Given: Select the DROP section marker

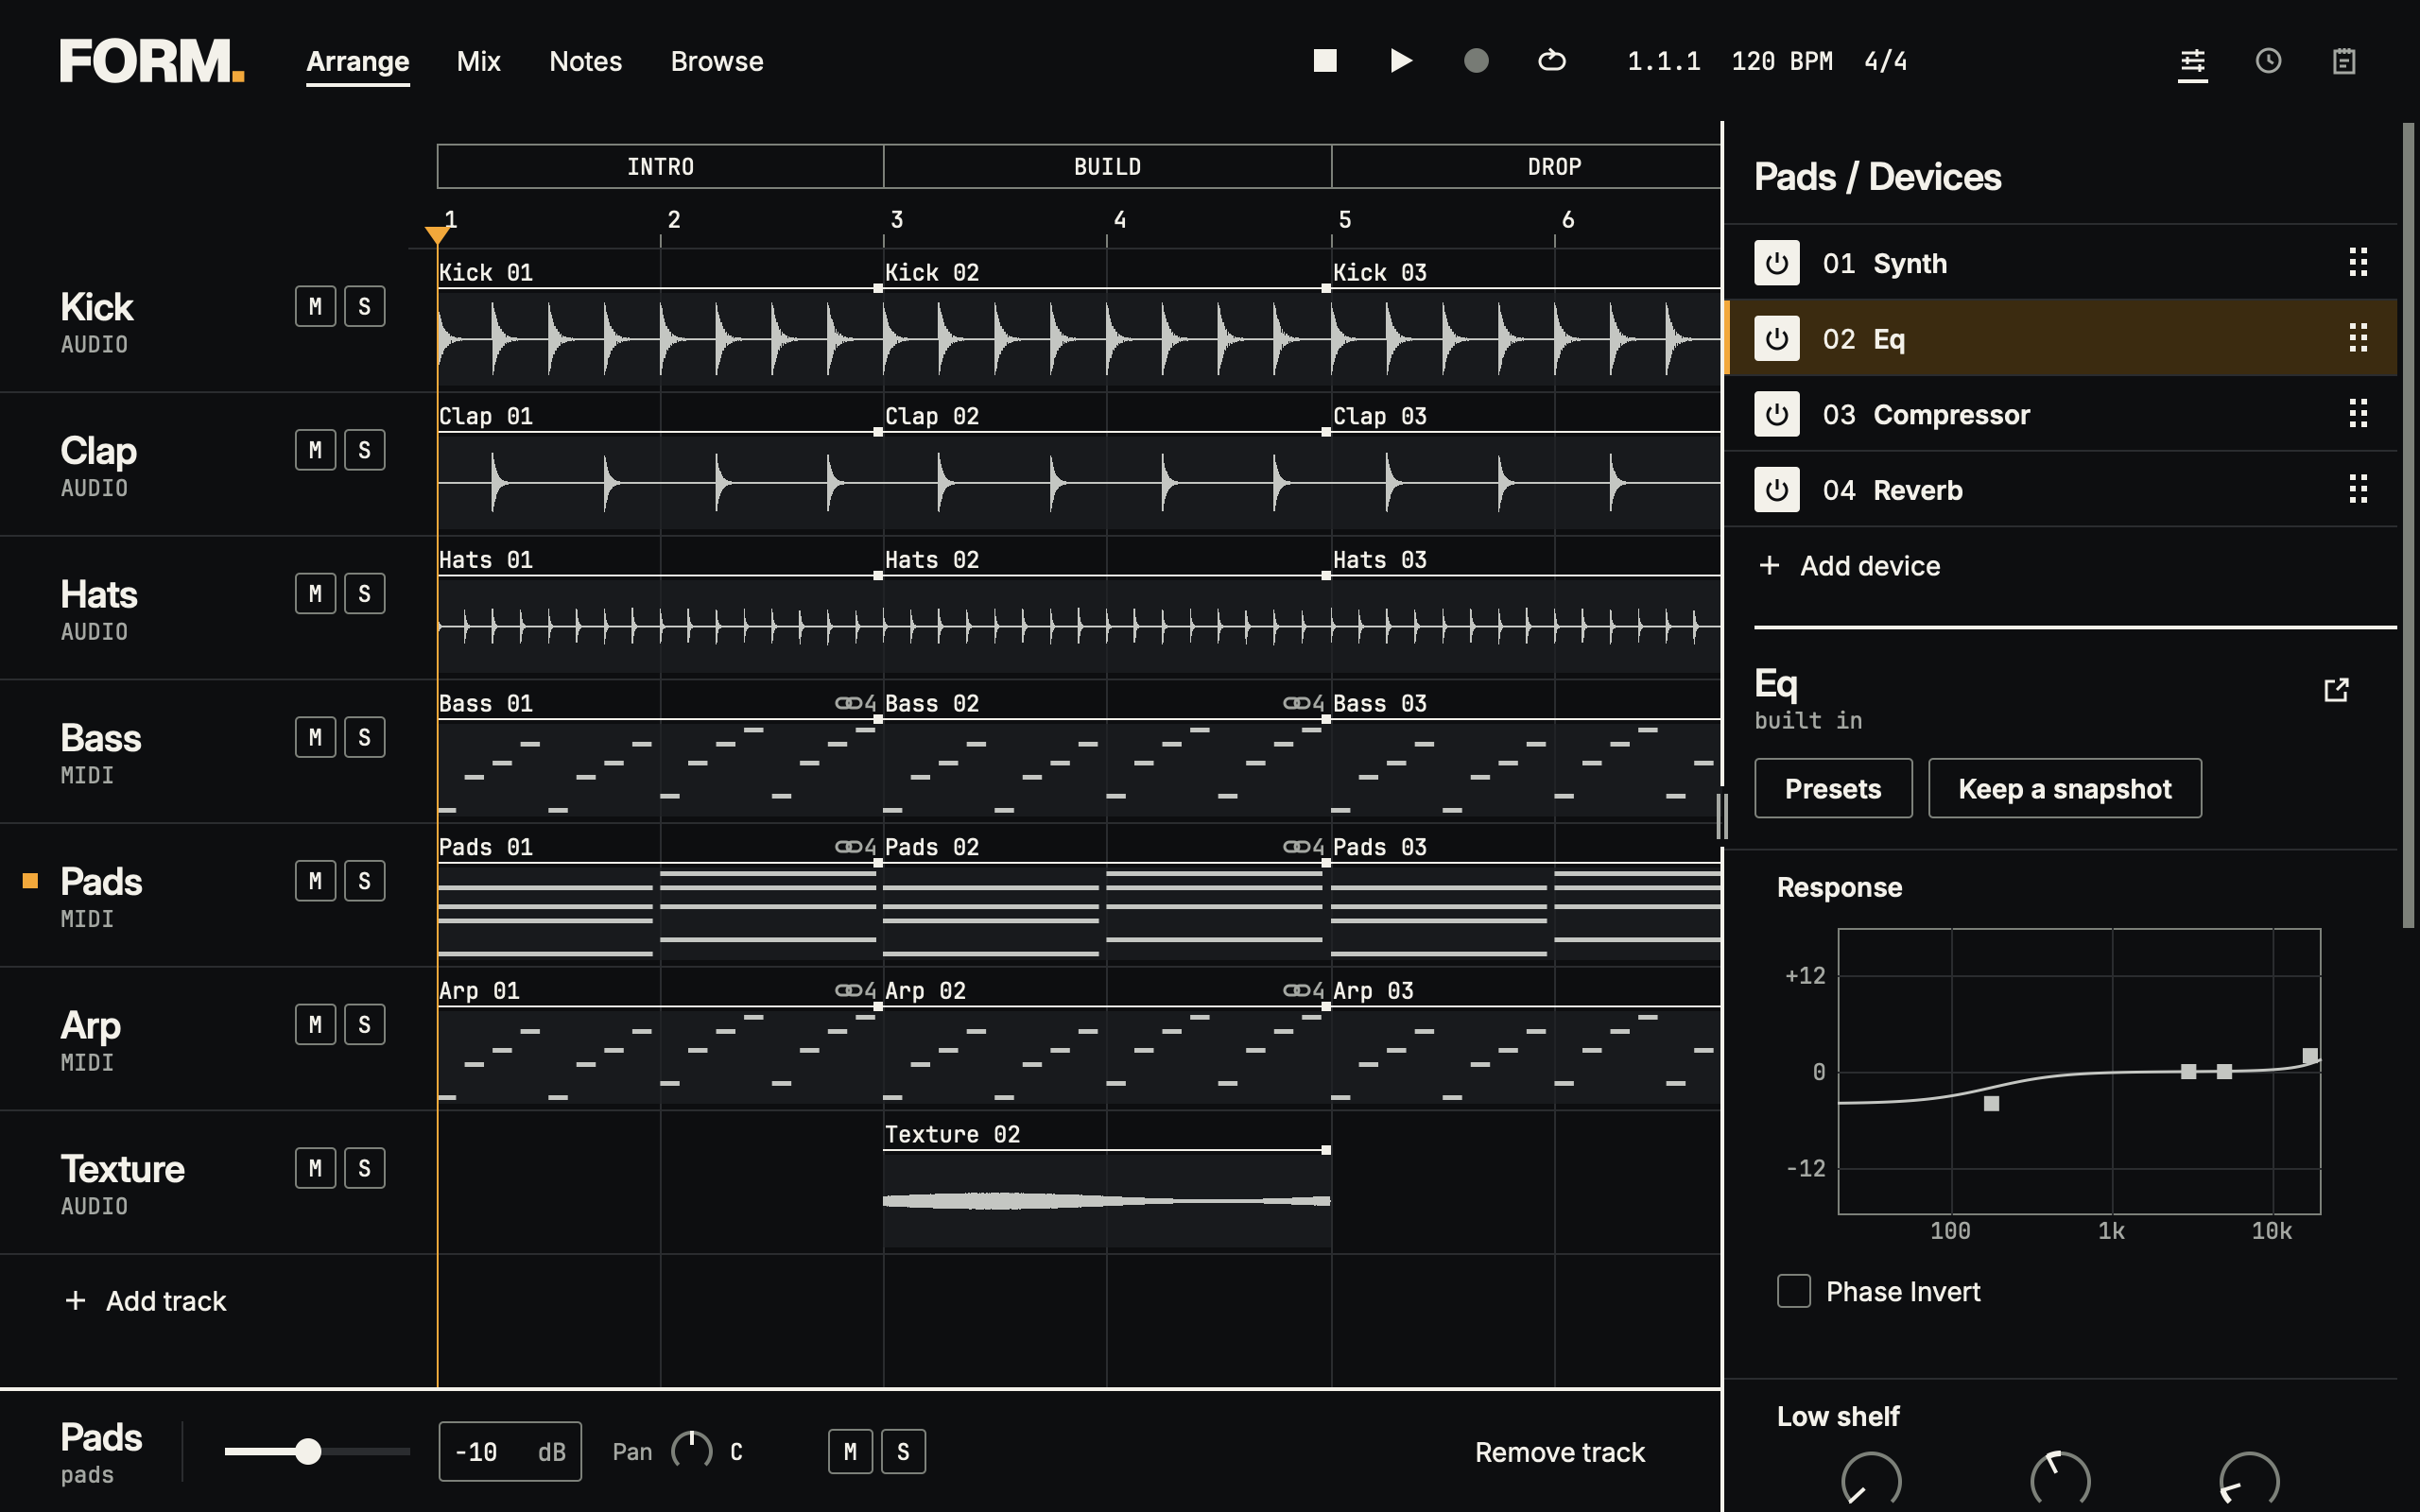Looking at the screenshot, I should [1527, 166].
